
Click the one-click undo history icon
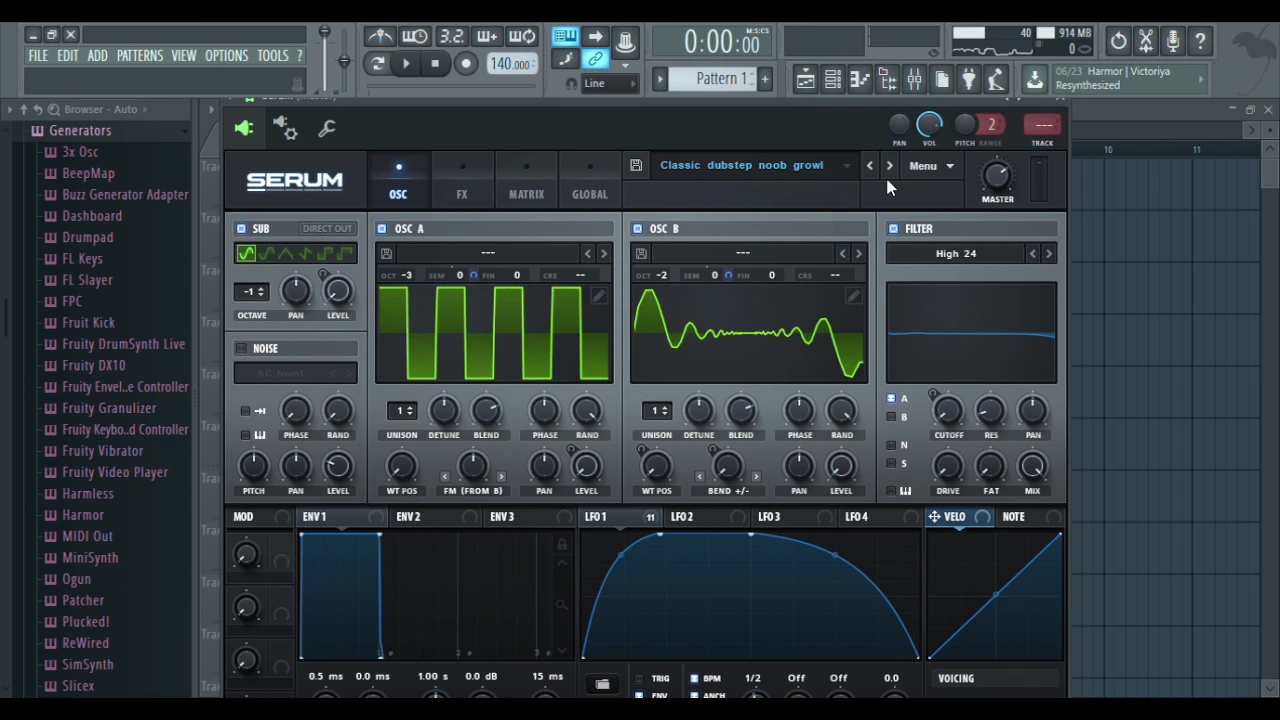(x=1118, y=41)
